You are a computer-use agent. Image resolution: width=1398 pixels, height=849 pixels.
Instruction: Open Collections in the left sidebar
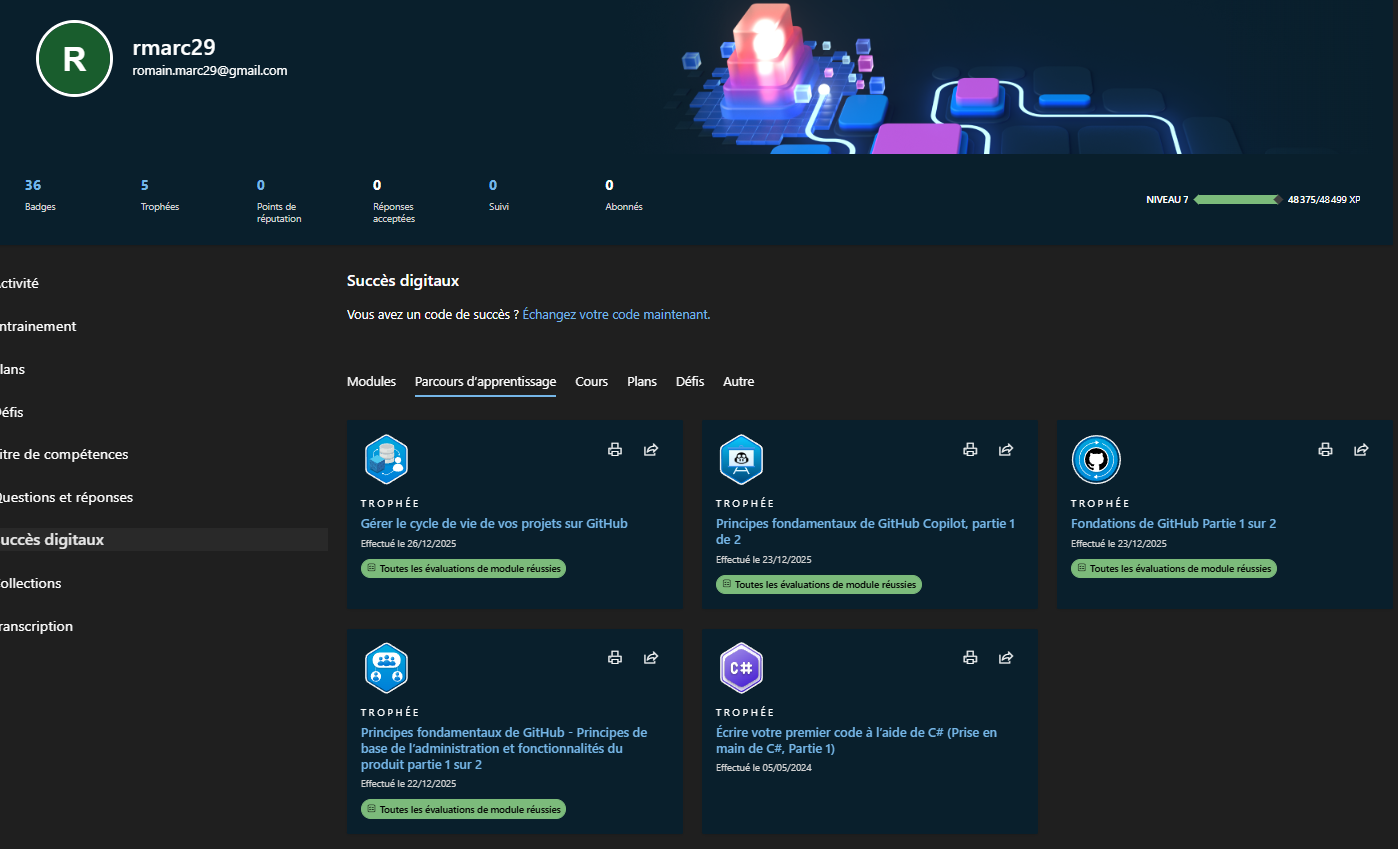pyautogui.click(x=32, y=583)
